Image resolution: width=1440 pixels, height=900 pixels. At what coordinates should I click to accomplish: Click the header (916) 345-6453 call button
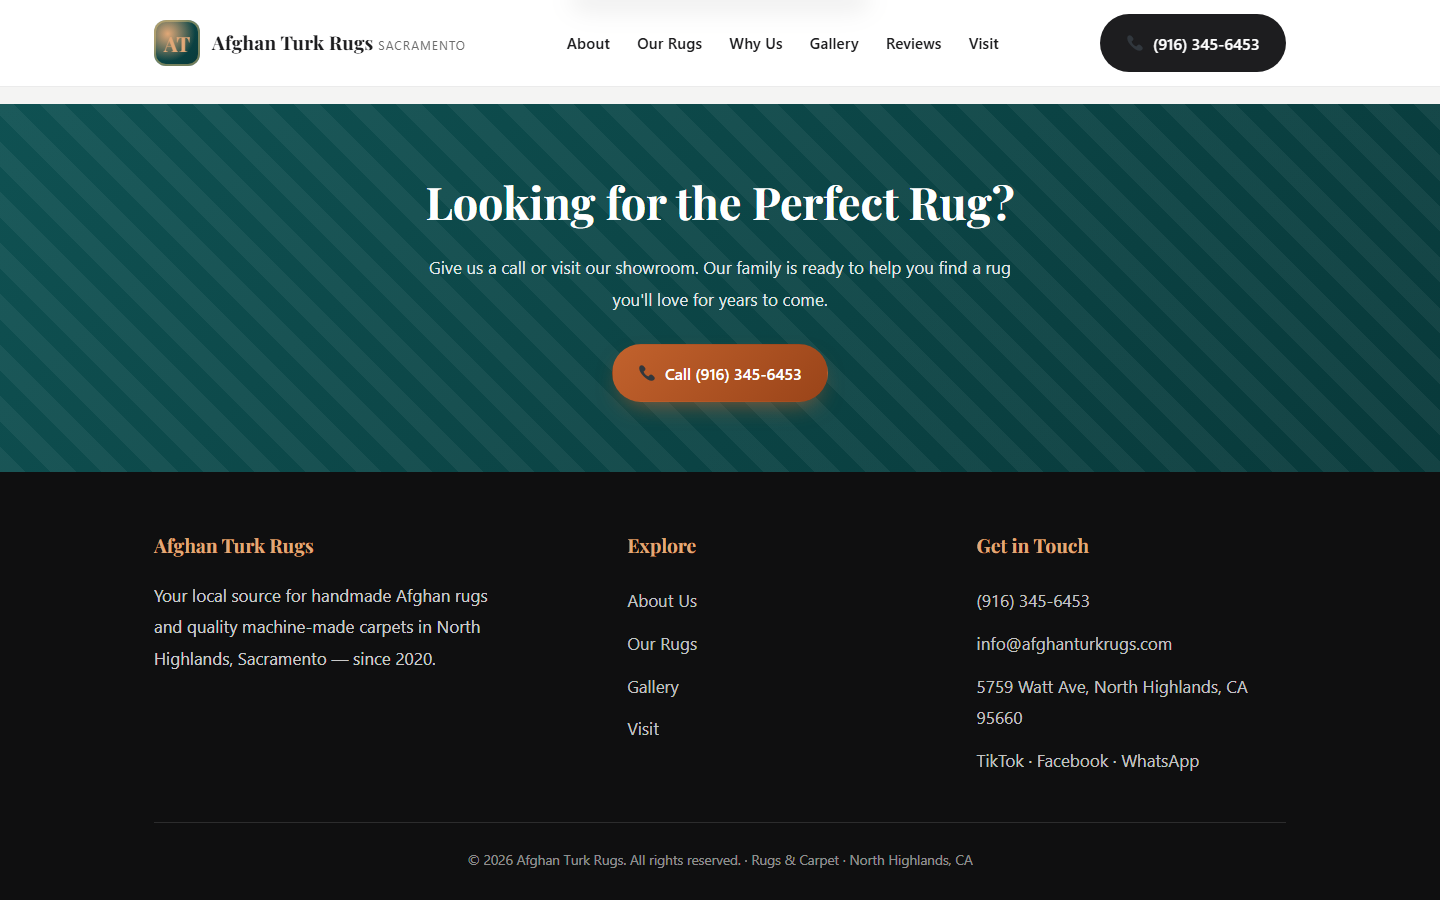(x=1192, y=43)
